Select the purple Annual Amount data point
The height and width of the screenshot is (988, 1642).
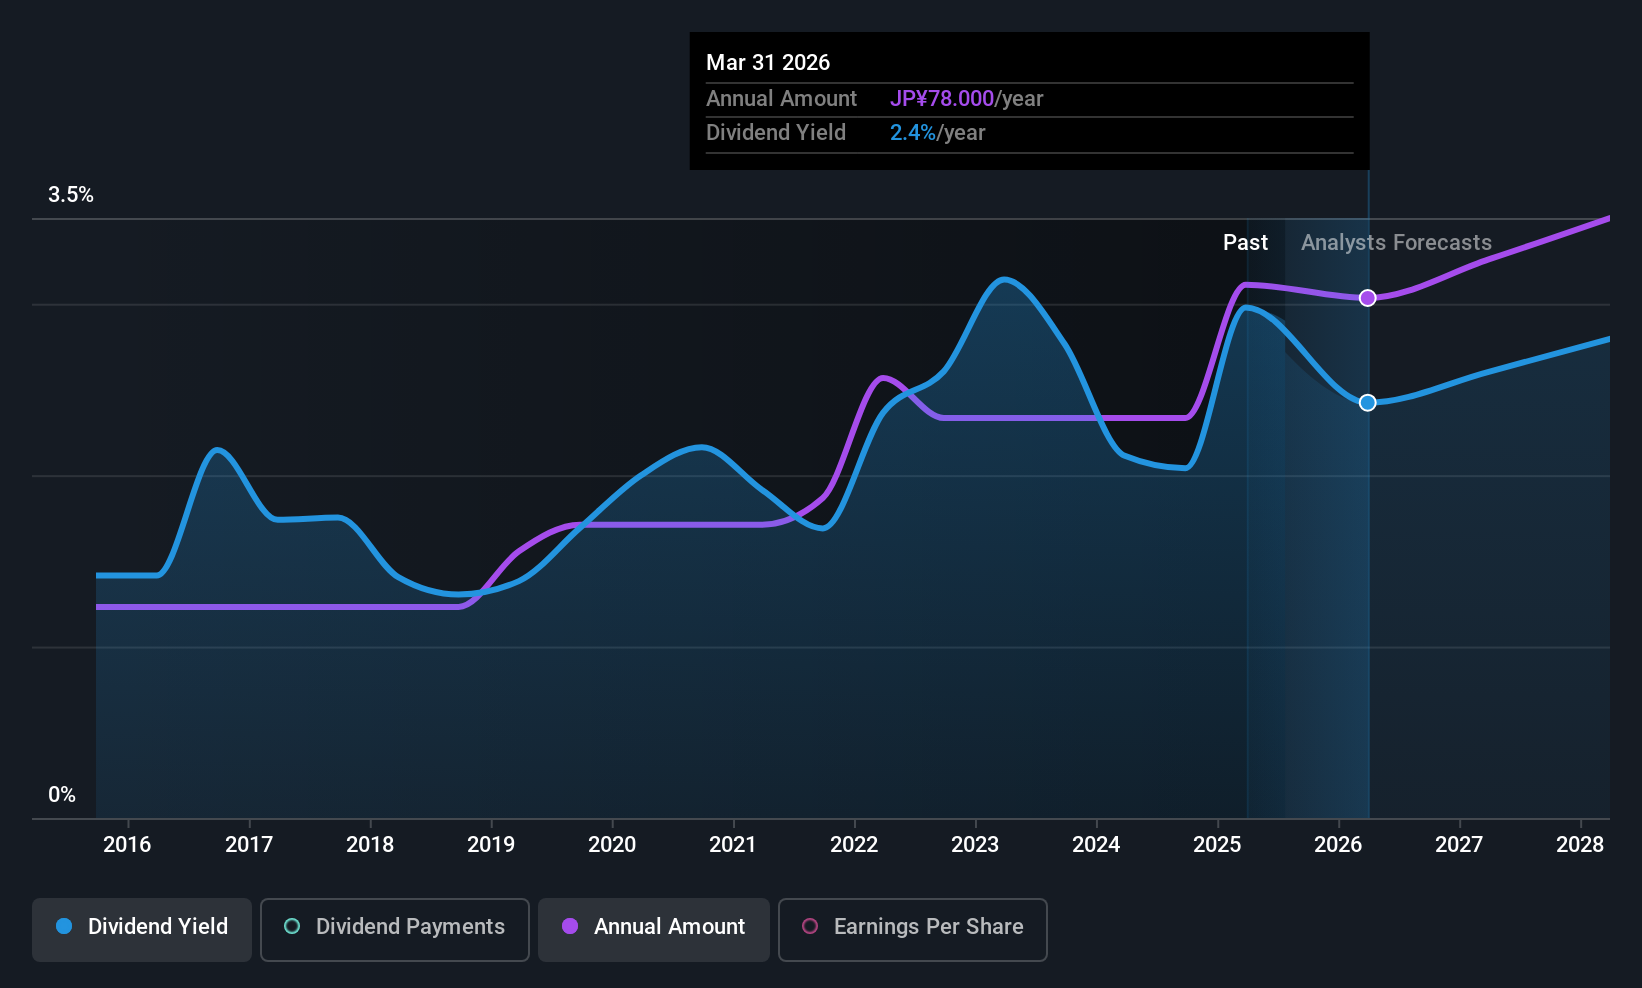[x=1368, y=298]
